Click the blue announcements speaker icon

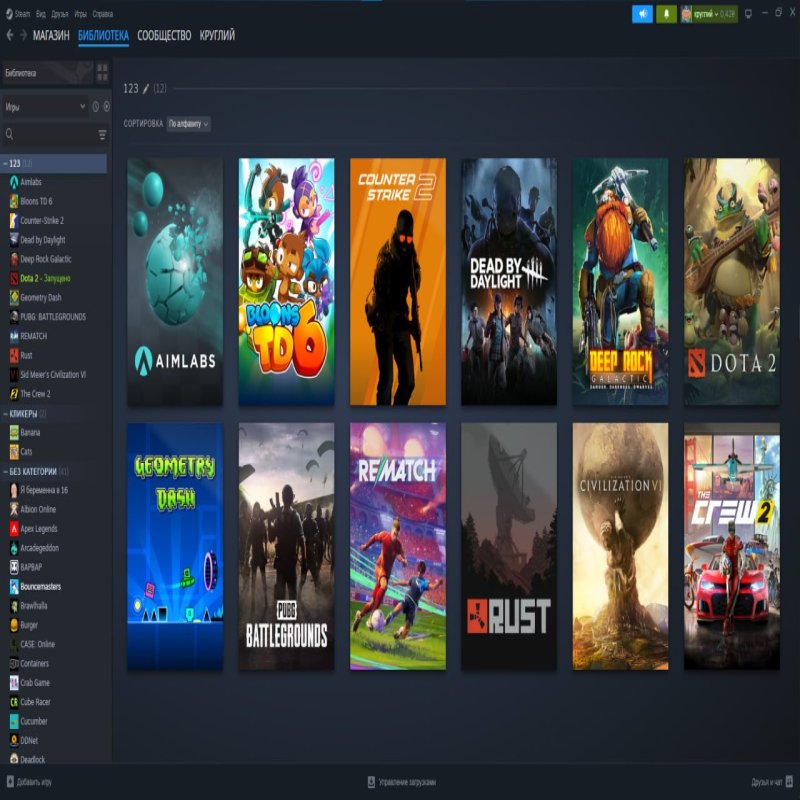(641, 14)
